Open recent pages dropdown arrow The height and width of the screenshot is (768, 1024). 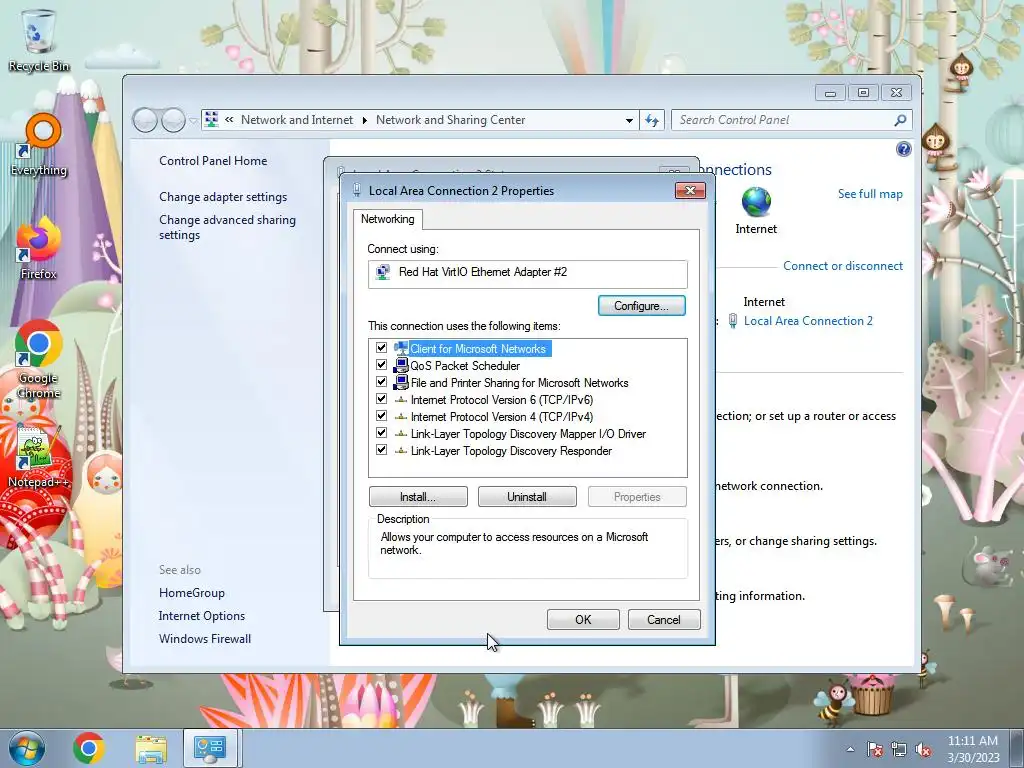pyautogui.click(x=193, y=120)
